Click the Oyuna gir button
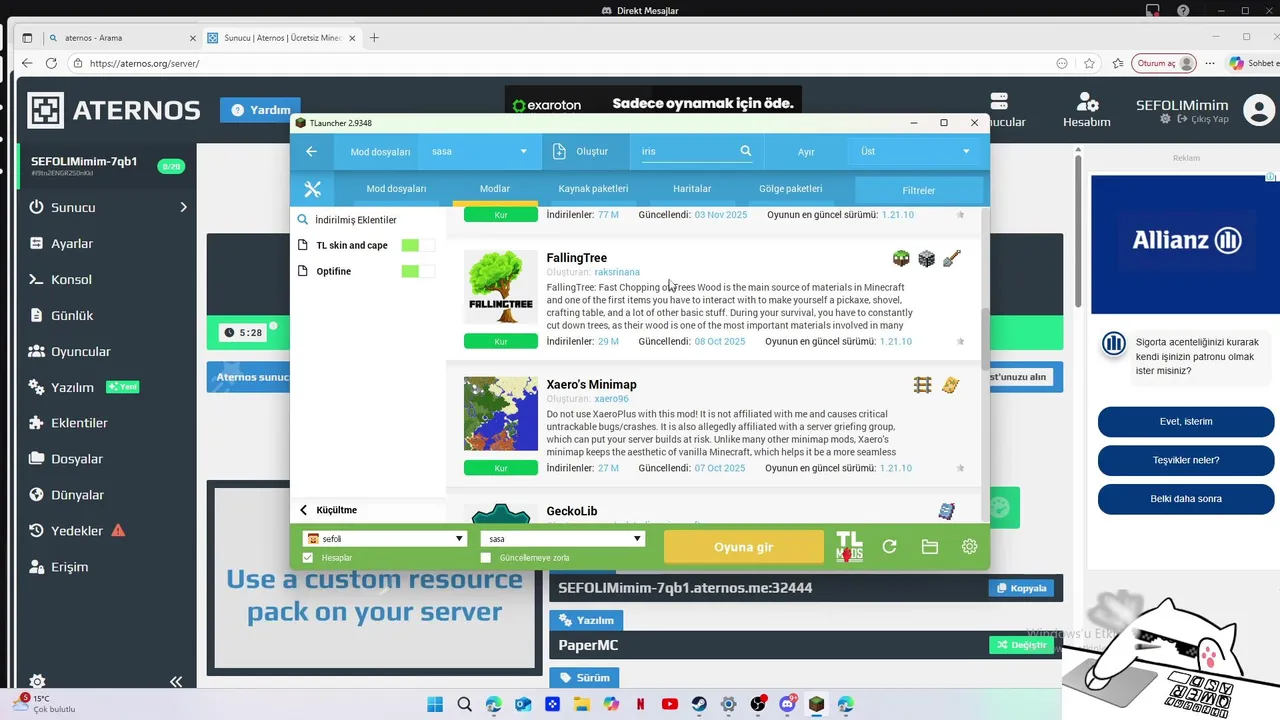The height and width of the screenshot is (720, 1280). click(743, 547)
